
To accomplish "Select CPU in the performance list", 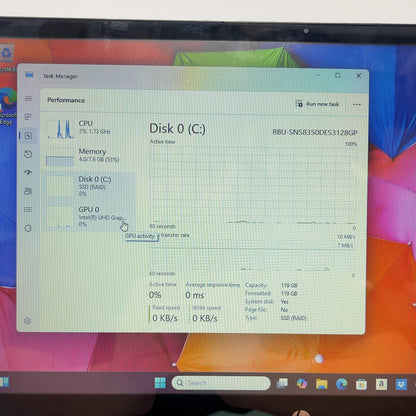I will pos(90,129).
